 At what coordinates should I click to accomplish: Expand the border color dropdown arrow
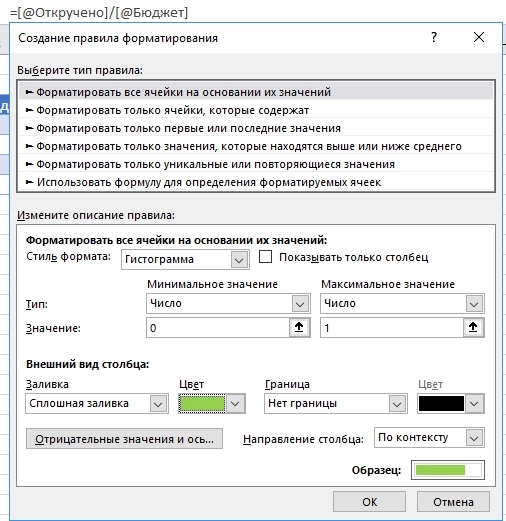[x=474, y=404]
